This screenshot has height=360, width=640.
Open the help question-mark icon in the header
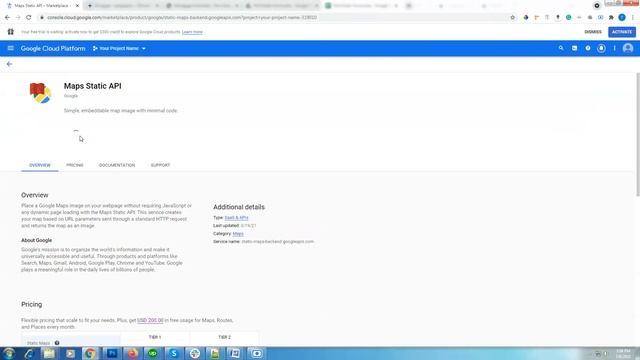pyautogui.click(x=588, y=48)
